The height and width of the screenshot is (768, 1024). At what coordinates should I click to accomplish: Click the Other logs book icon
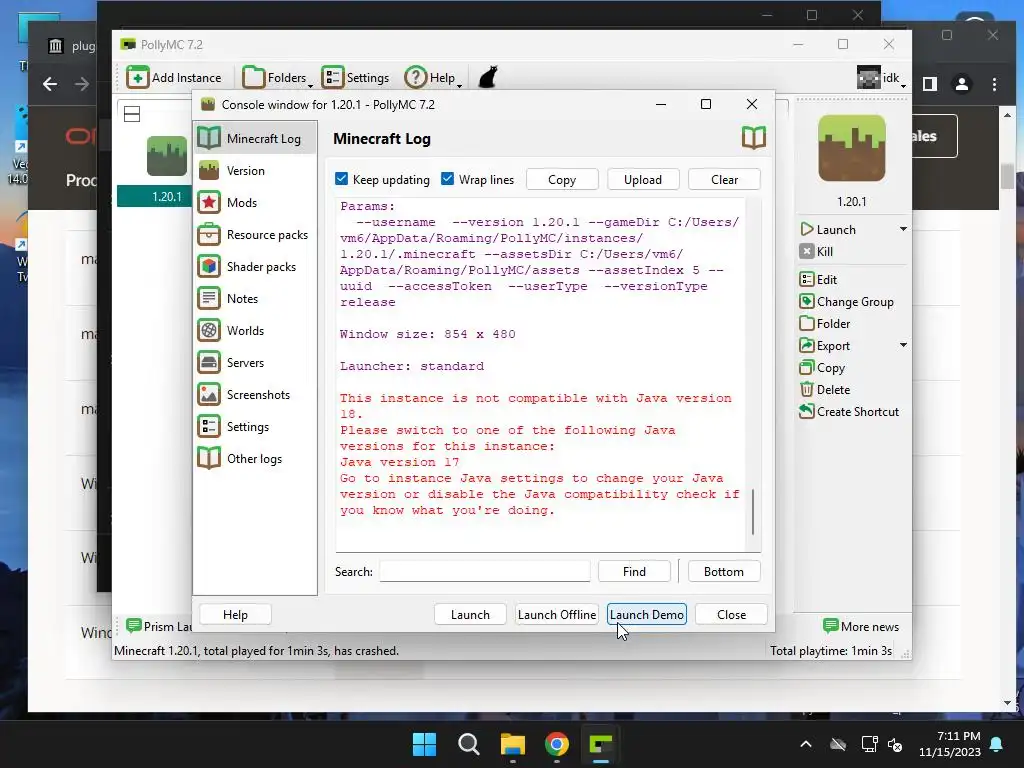[x=209, y=458]
